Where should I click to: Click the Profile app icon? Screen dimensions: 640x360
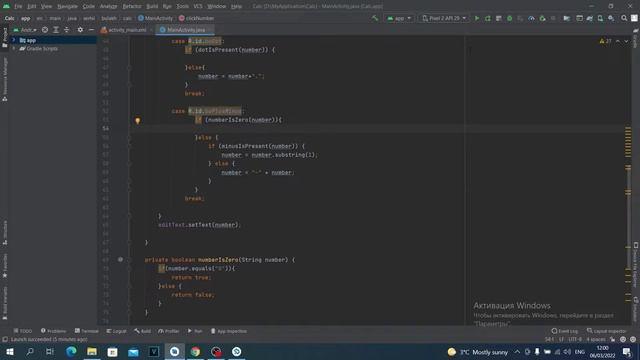tap(531, 18)
